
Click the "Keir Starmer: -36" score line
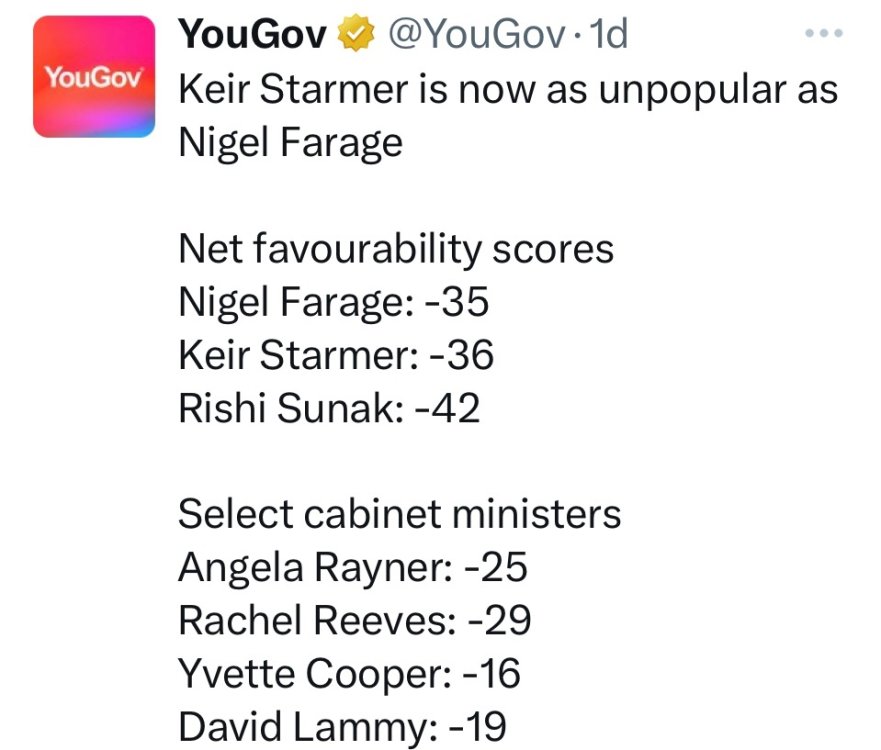point(336,355)
